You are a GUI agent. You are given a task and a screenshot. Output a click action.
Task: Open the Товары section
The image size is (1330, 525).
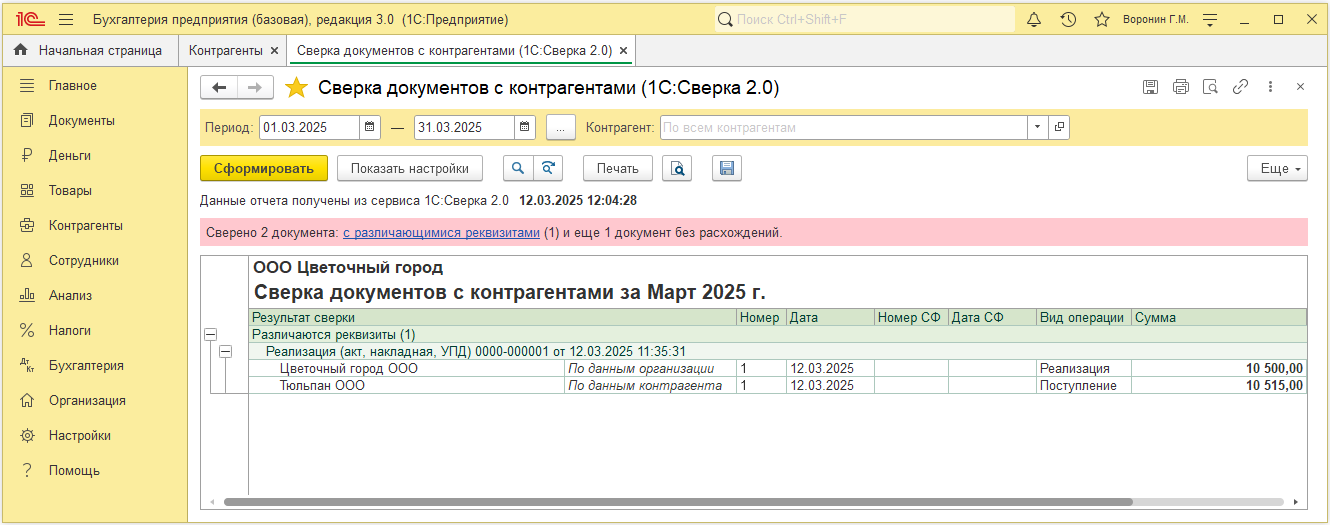[x=94, y=190]
